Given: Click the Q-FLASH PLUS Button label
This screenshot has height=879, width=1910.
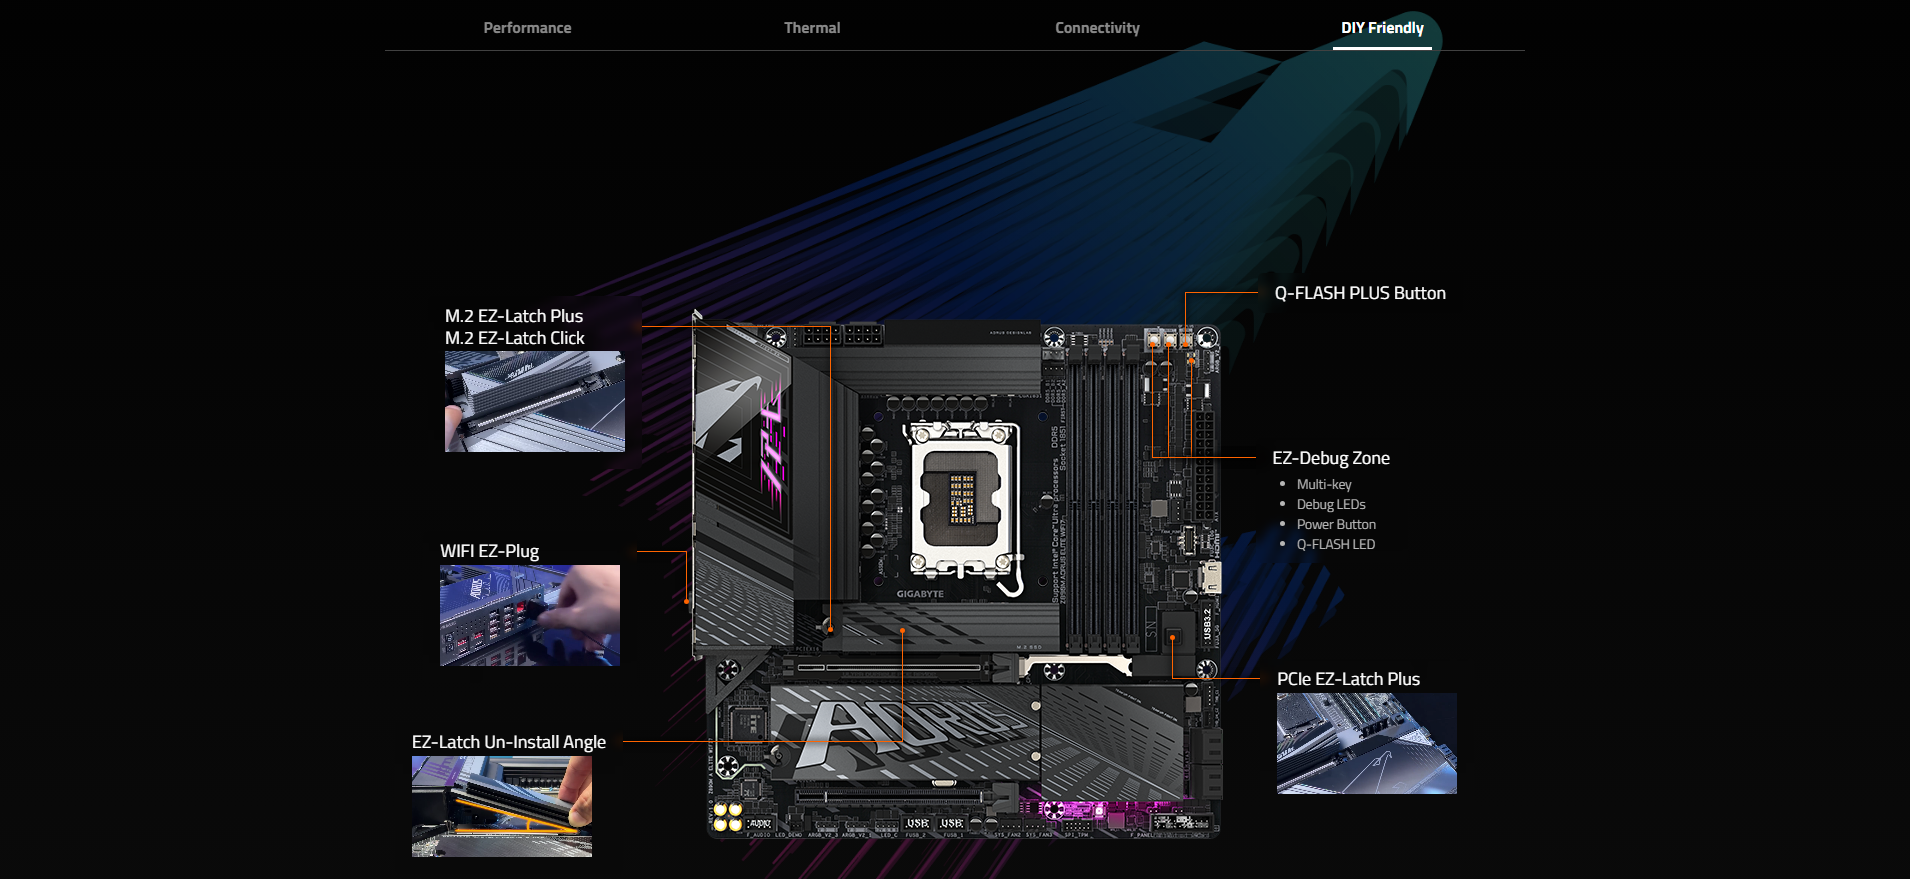Looking at the screenshot, I should (1360, 293).
